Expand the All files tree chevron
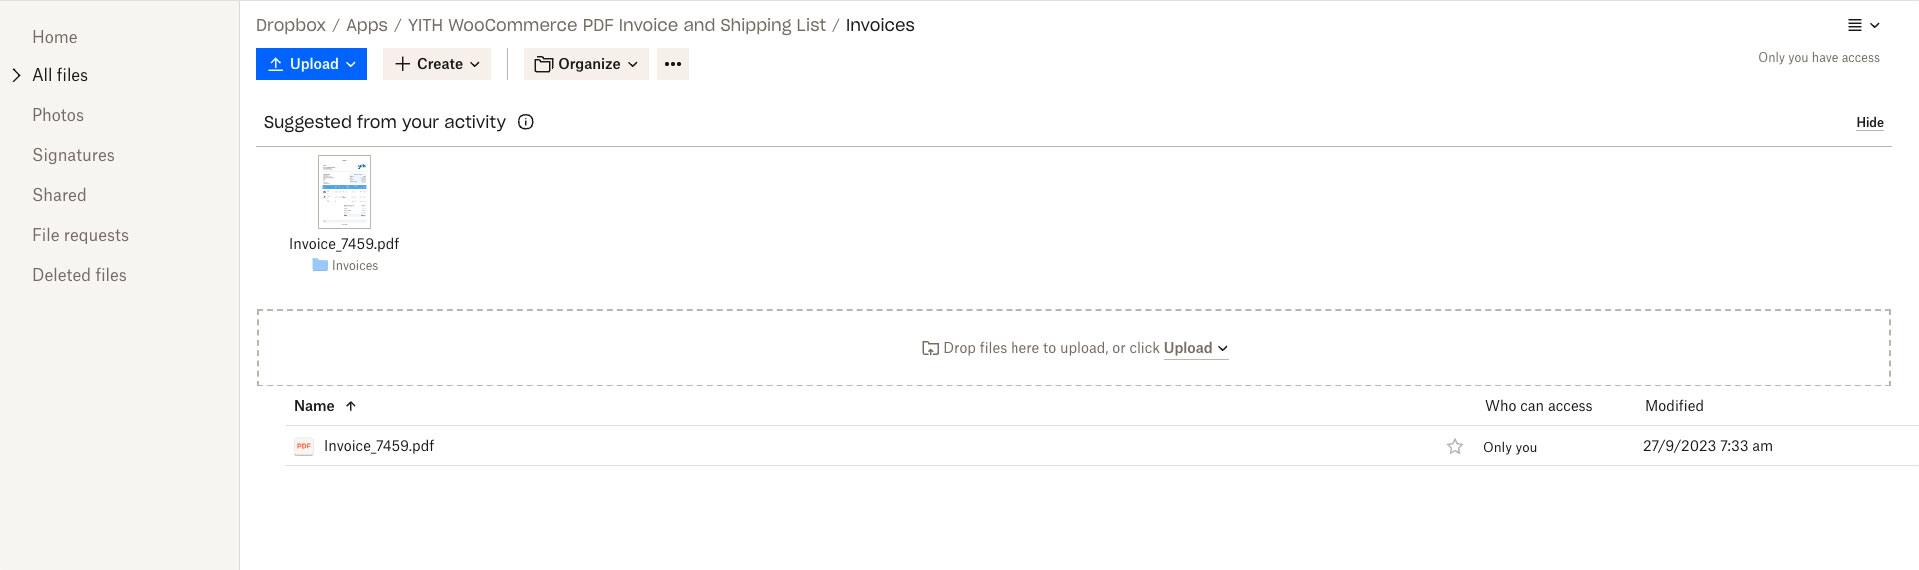 click(16, 75)
